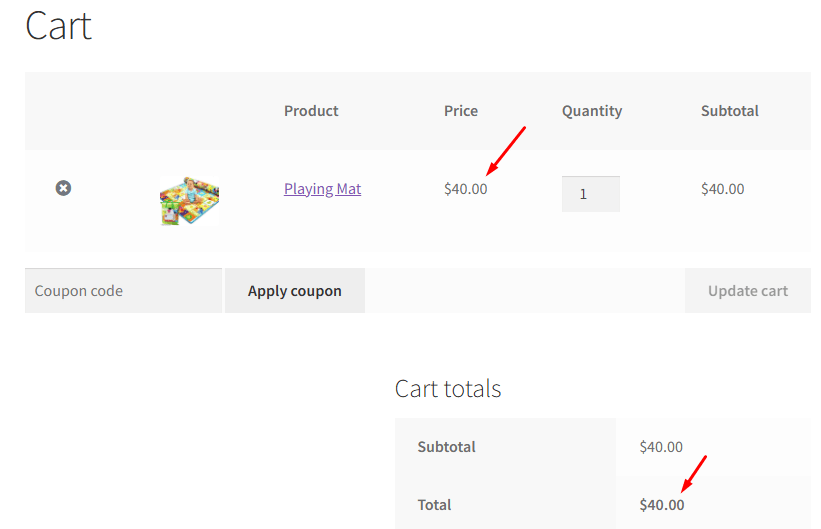
Task: Click the Subtotal amount under Cart totals
Action: (661, 447)
